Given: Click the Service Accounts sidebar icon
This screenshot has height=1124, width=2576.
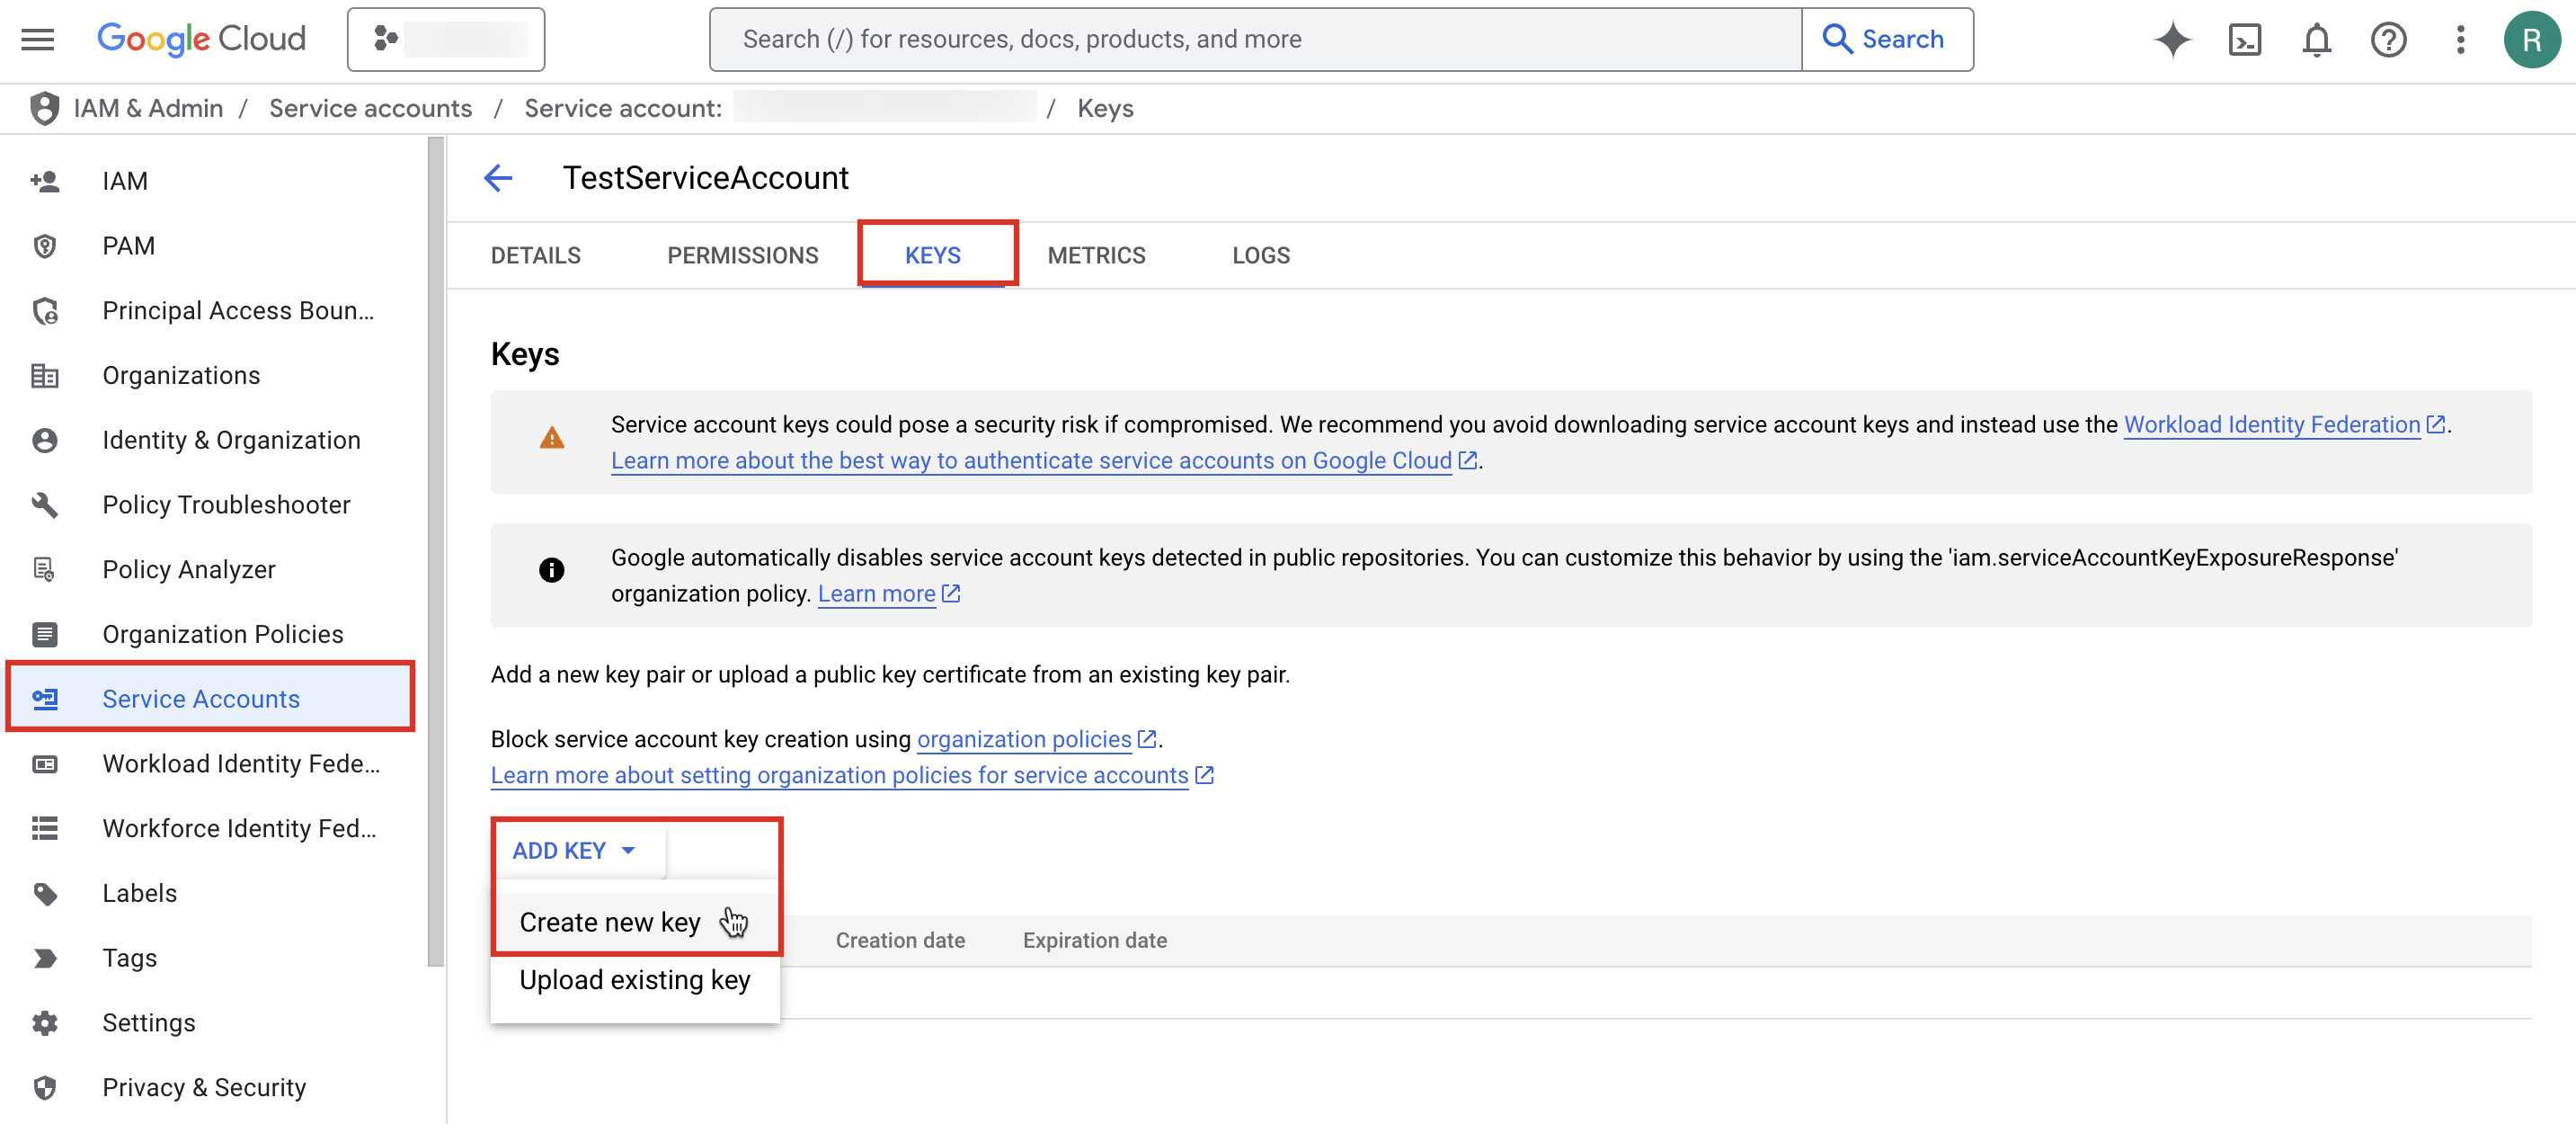Looking at the screenshot, I should click(45, 699).
